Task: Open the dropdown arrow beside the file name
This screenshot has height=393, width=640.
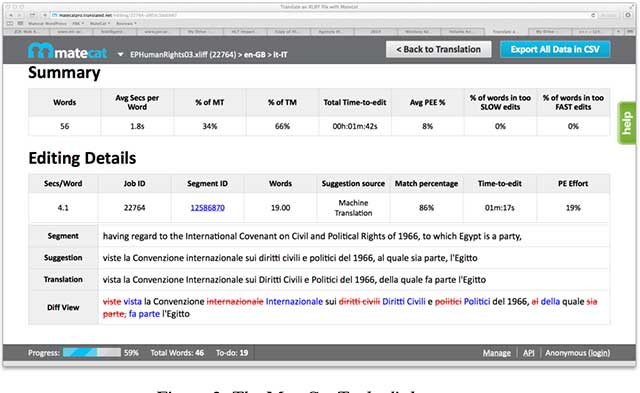Action: point(120,54)
